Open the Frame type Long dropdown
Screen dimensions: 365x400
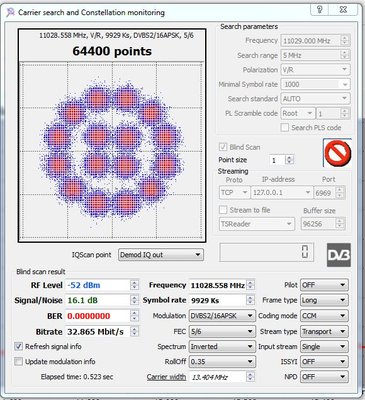coord(324,300)
